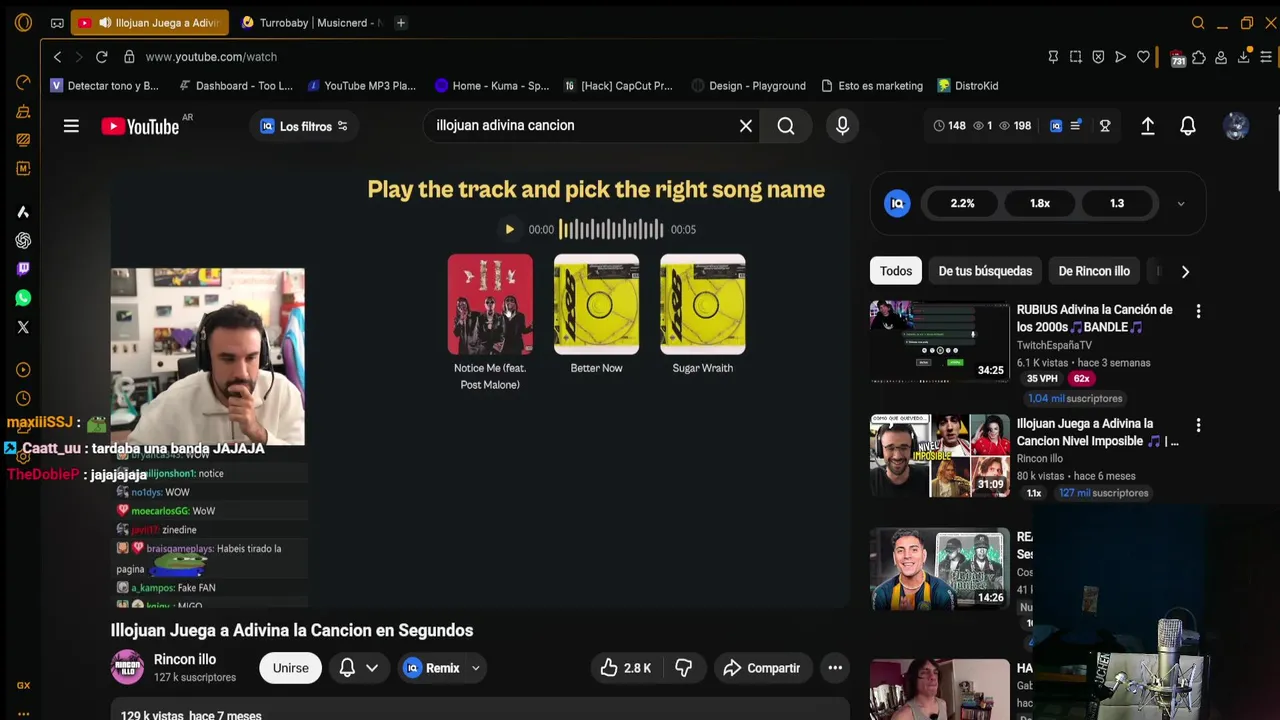Open the notification bell dropdown
Image resolution: width=1280 pixels, height=720 pixels.
pyautogui.click(x=358, y=668)
